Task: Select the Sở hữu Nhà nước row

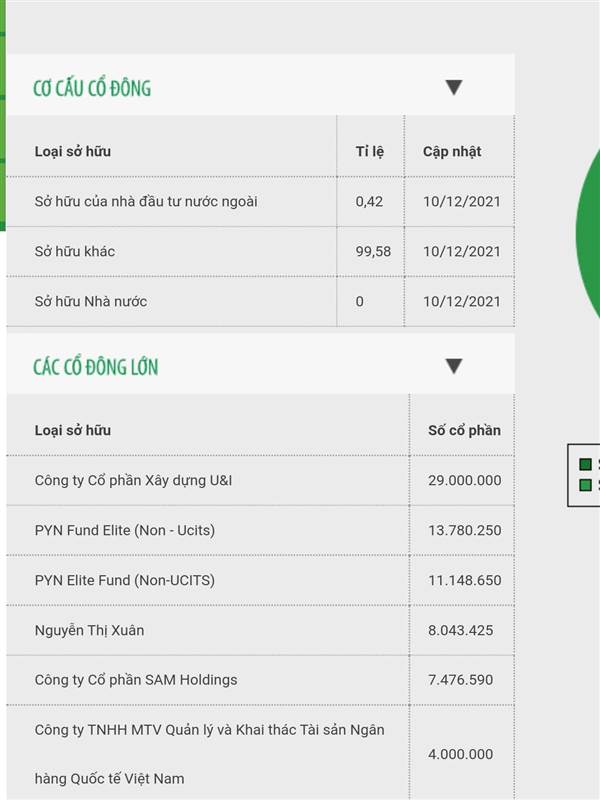Action: point(260,302)
